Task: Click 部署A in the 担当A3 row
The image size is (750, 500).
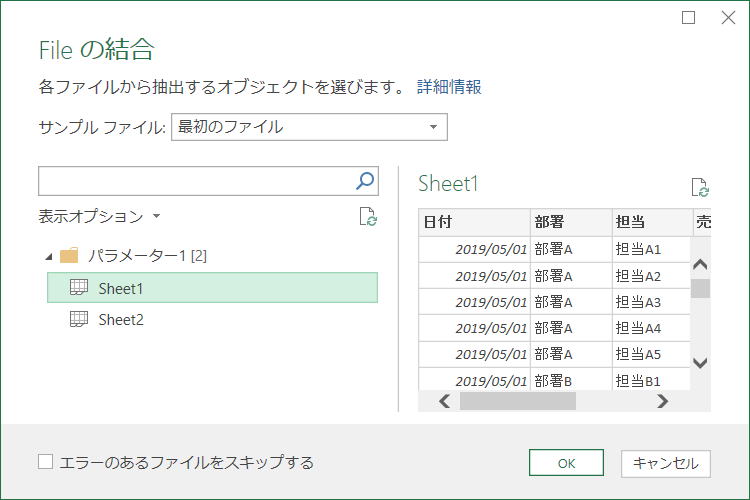Action: pos(571,302)
